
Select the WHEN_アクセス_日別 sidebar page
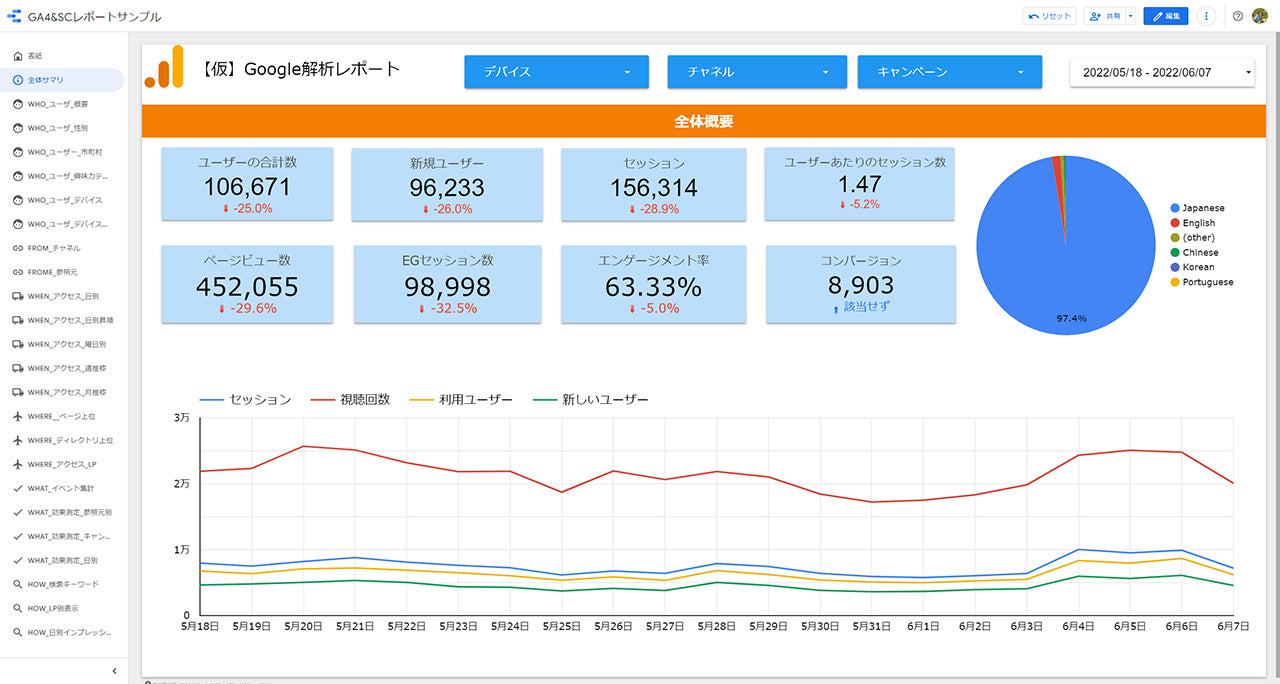point(62,296)
